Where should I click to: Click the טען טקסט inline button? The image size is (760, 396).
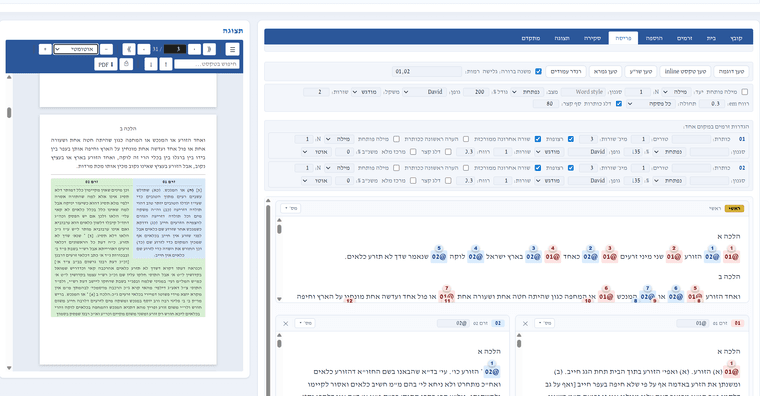(x=685, y=71)
